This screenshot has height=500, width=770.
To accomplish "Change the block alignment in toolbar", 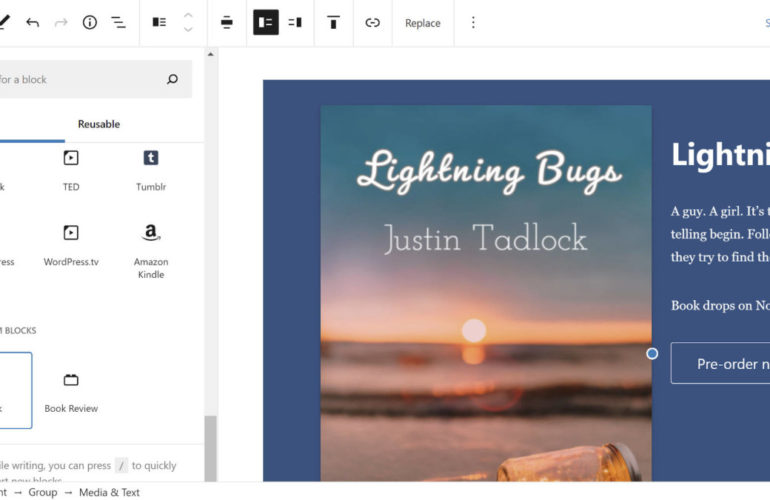I will 227,22.
